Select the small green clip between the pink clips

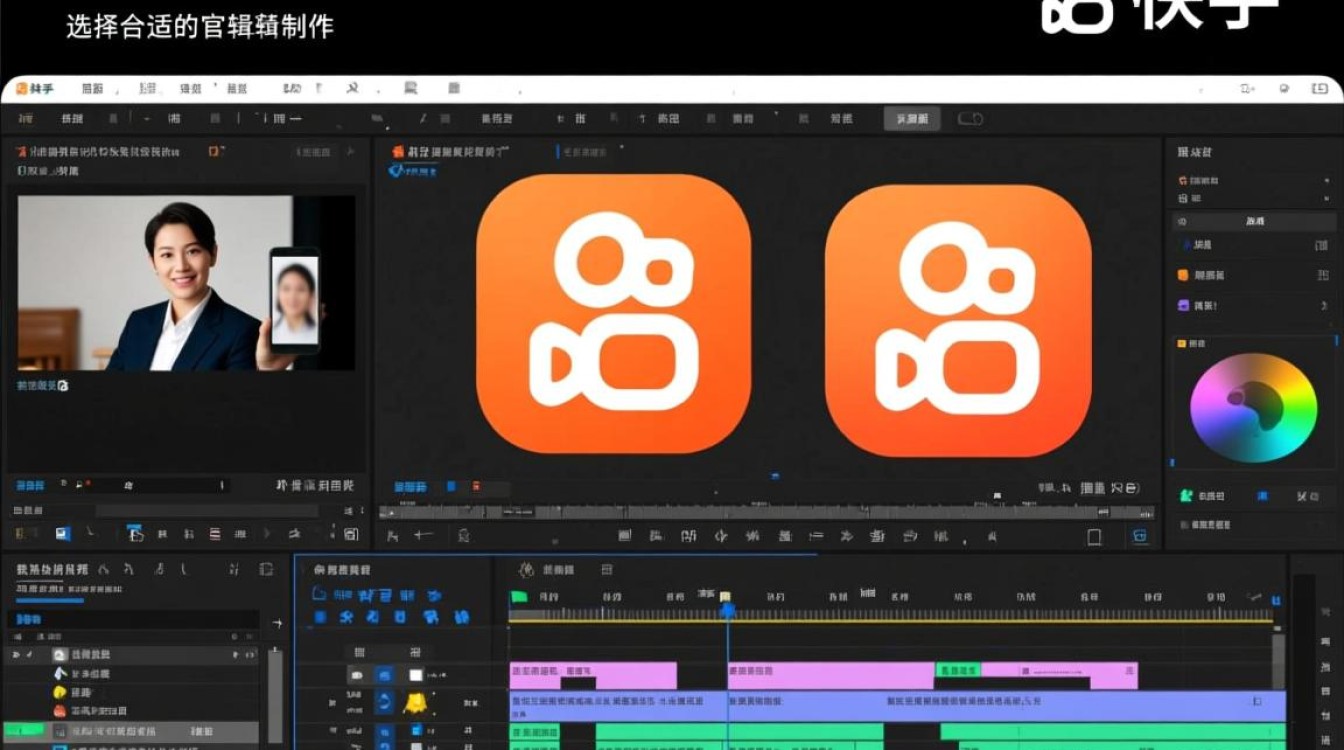[957, 669]
